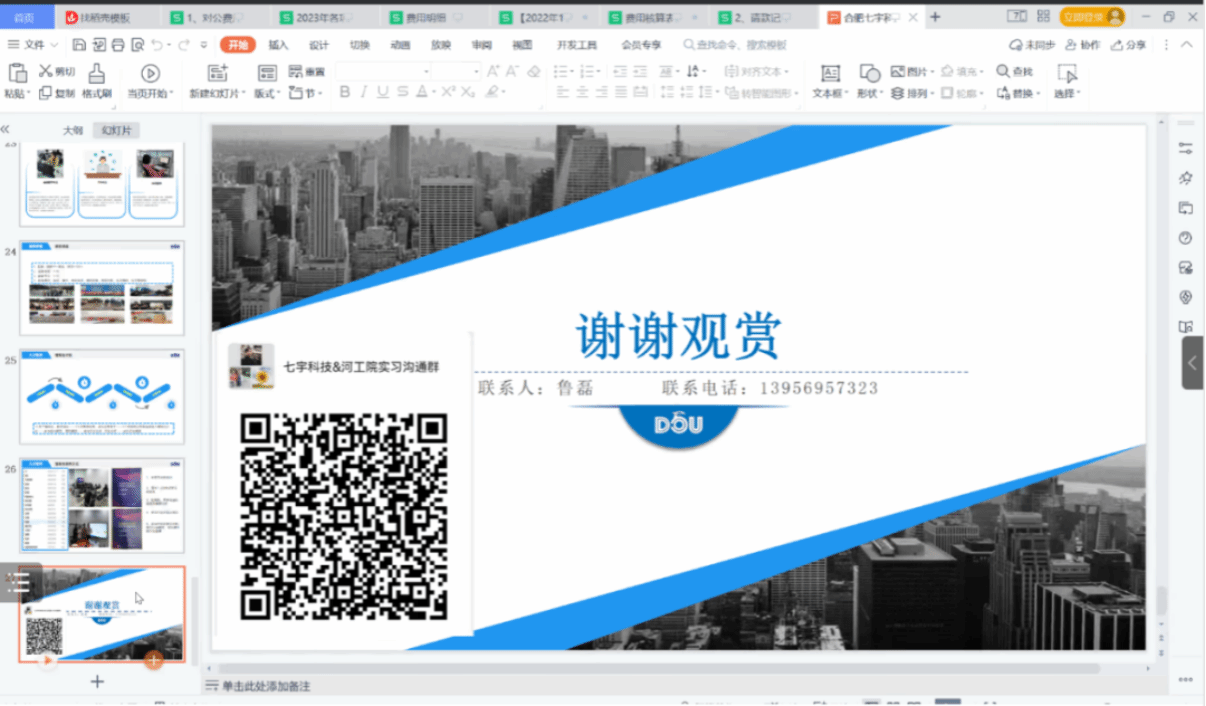
Task: Click the orange add-slide plus on thumbnail 27
Action: pyautogui.click(x=153, y=659)
